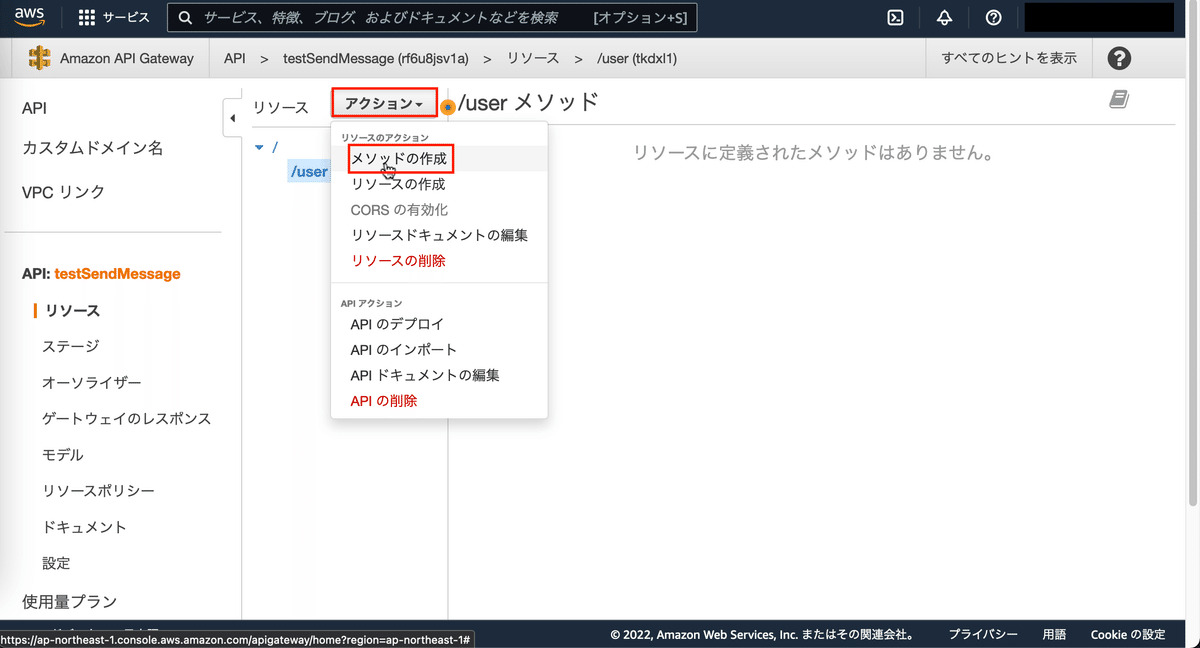Focus the AWS services search field
This screenshot has height=648, width=1200.
point(432,18)
